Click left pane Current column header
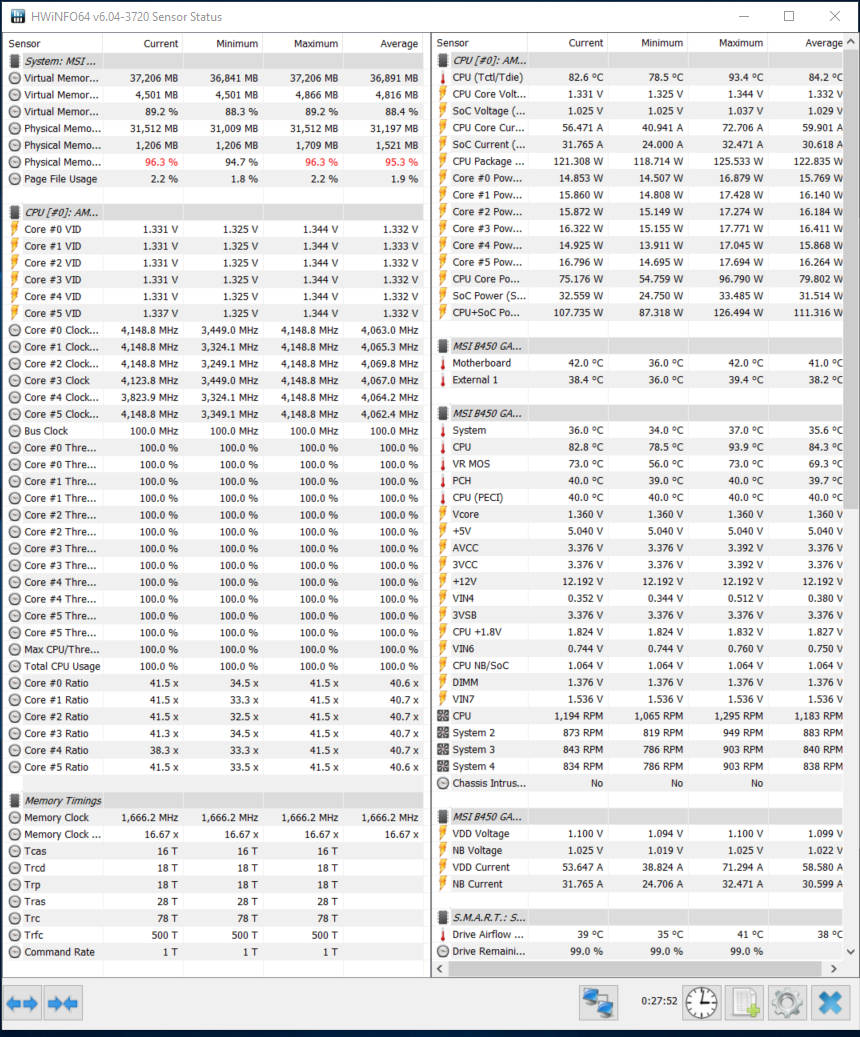The height and width of the screenshot is (1037, 860). (143, 43)
